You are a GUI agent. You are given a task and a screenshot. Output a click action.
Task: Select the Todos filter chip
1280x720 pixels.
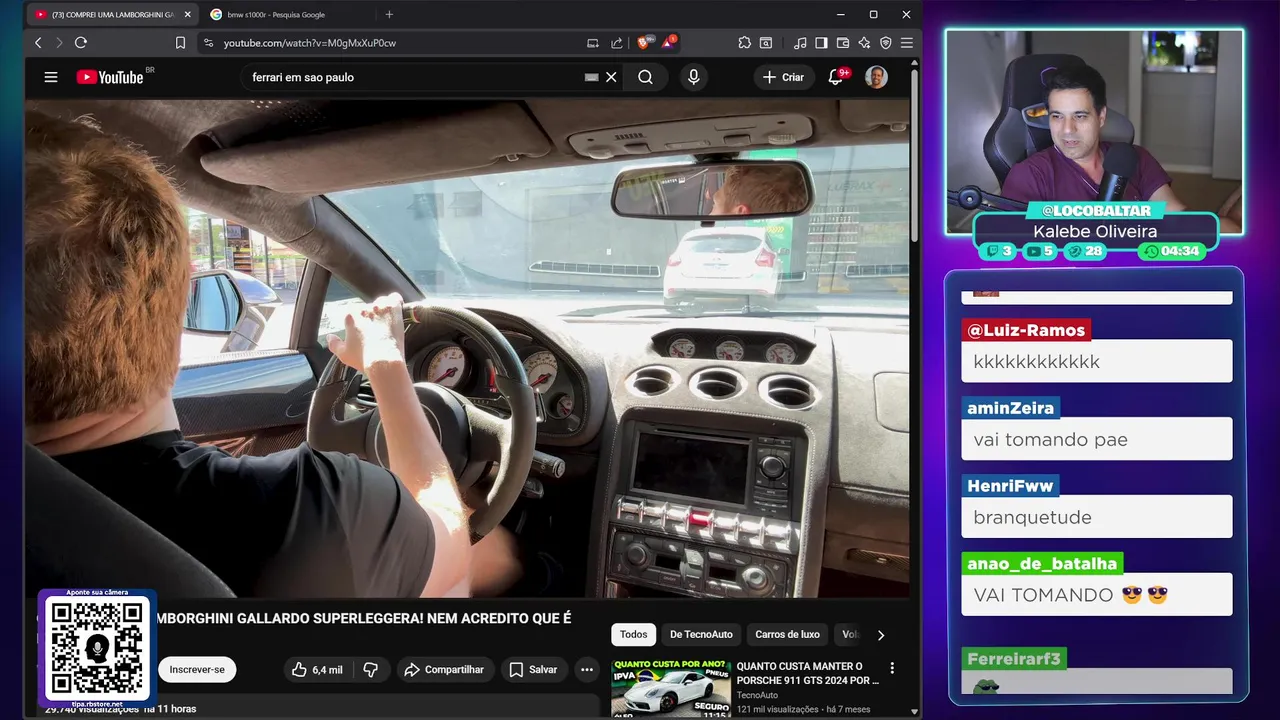634,634
